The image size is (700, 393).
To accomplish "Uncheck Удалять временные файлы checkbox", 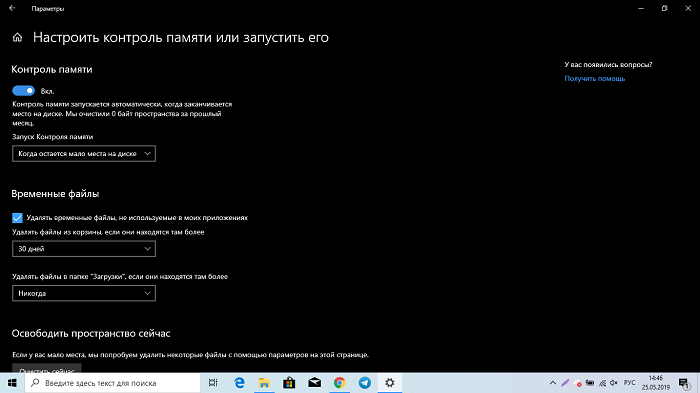I will click(17, 217).
